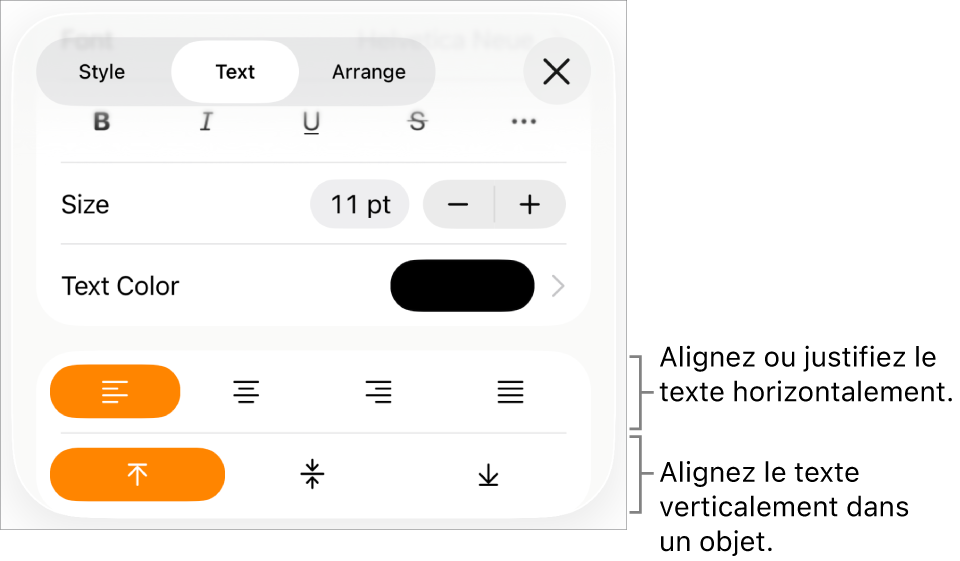This screenshot has width=960, height=561.
Task: Click the black text color swatch
Action: (x=462, y=286)
